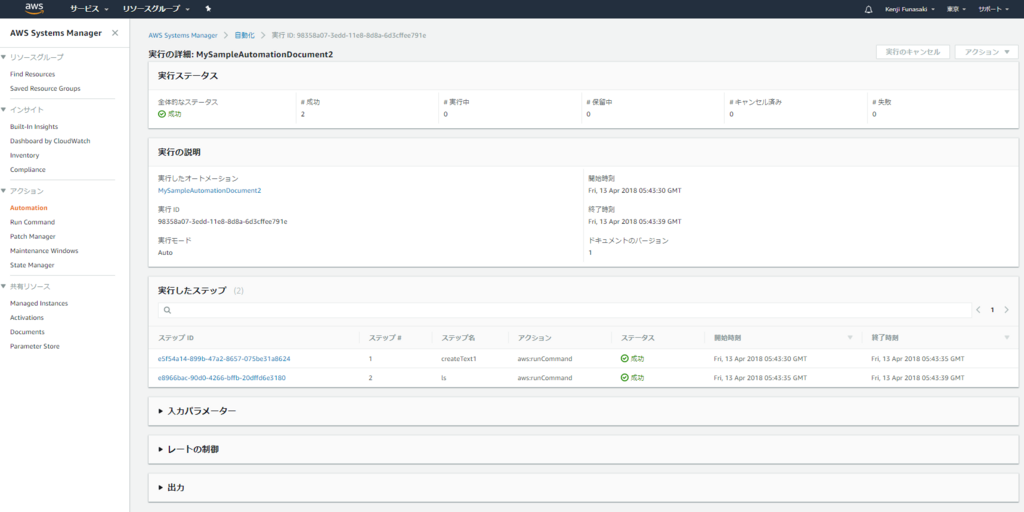Open Managed Instances in the sidebar
The image size is (1024, 512).
pos(39,304)
